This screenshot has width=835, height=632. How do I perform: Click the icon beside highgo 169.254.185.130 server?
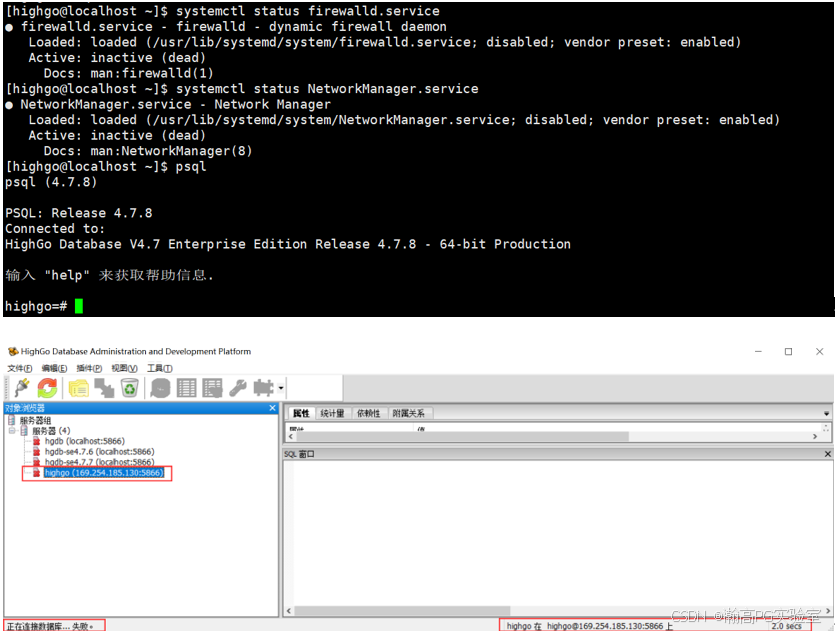pyautogui.click(x=36, y=473)
